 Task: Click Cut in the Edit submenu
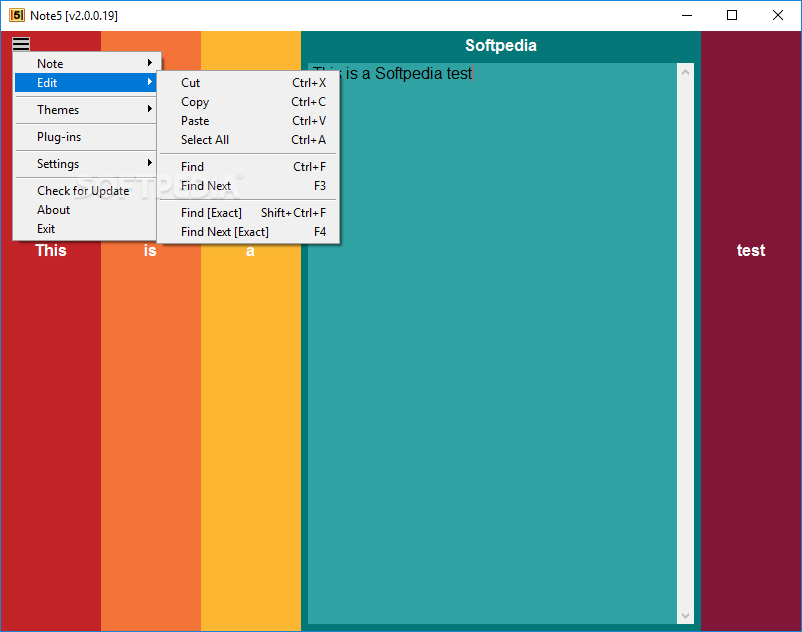coord(248,82)
